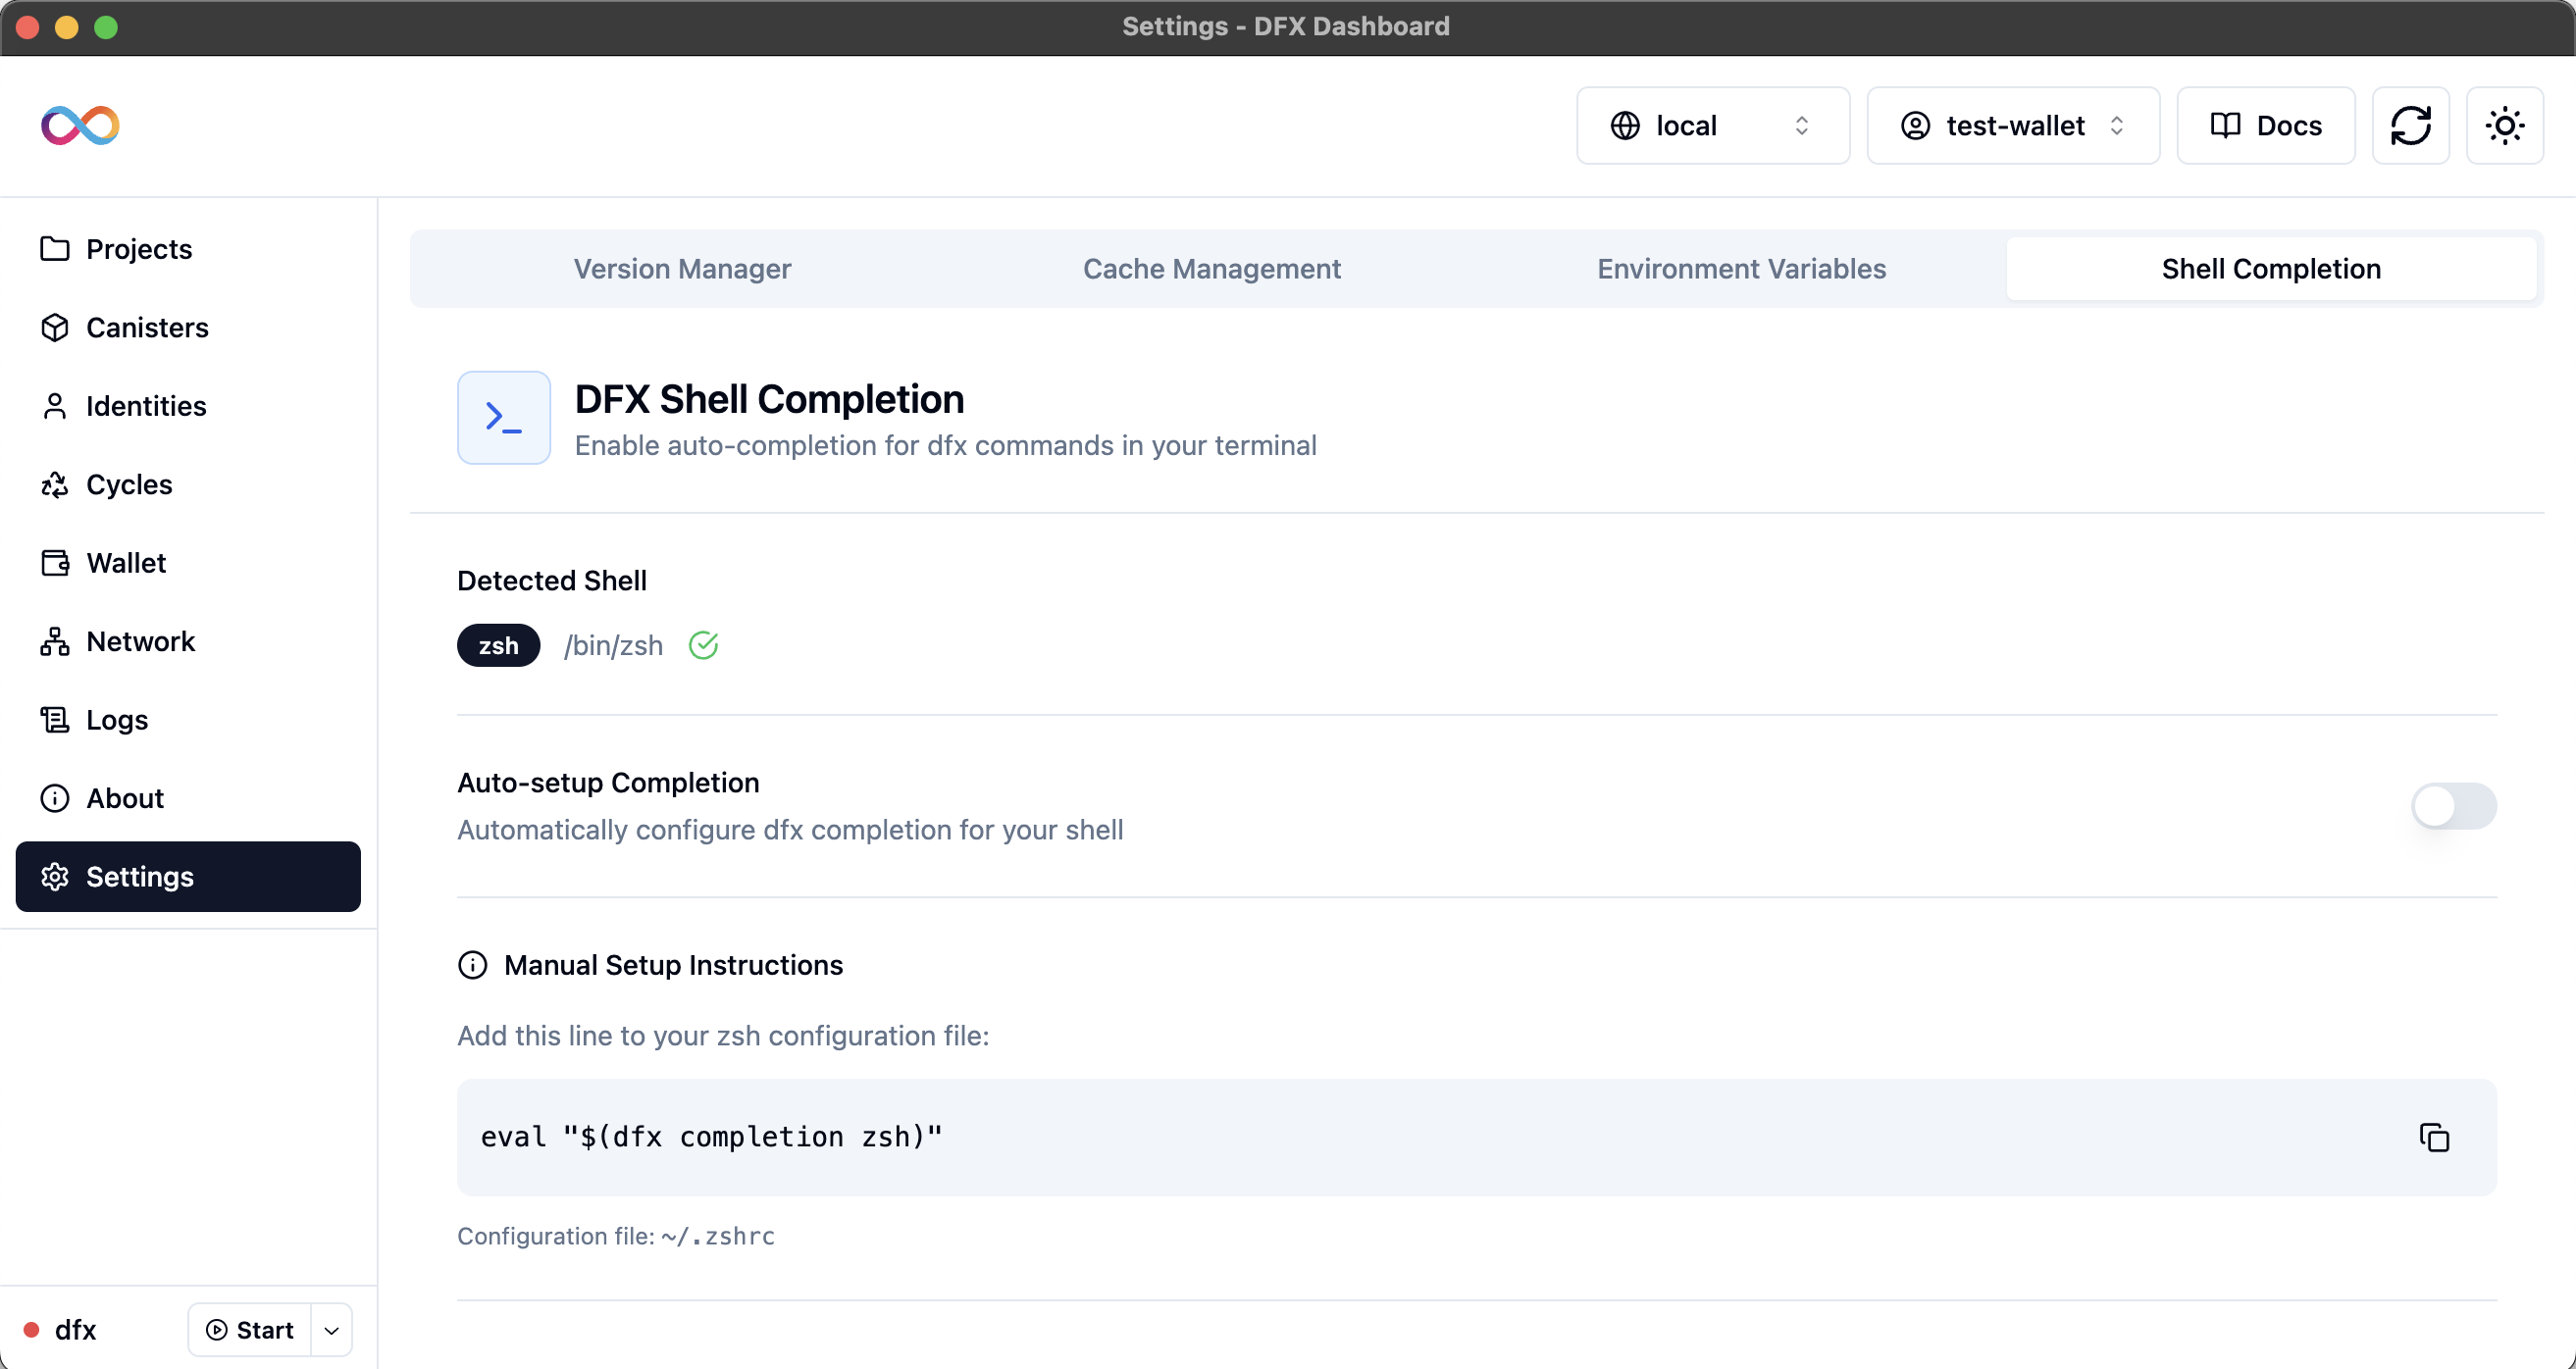Viewport: 2576px width, 1369px height.
Task: Expand the Start button options chevron
Action: pos(331,1330)
